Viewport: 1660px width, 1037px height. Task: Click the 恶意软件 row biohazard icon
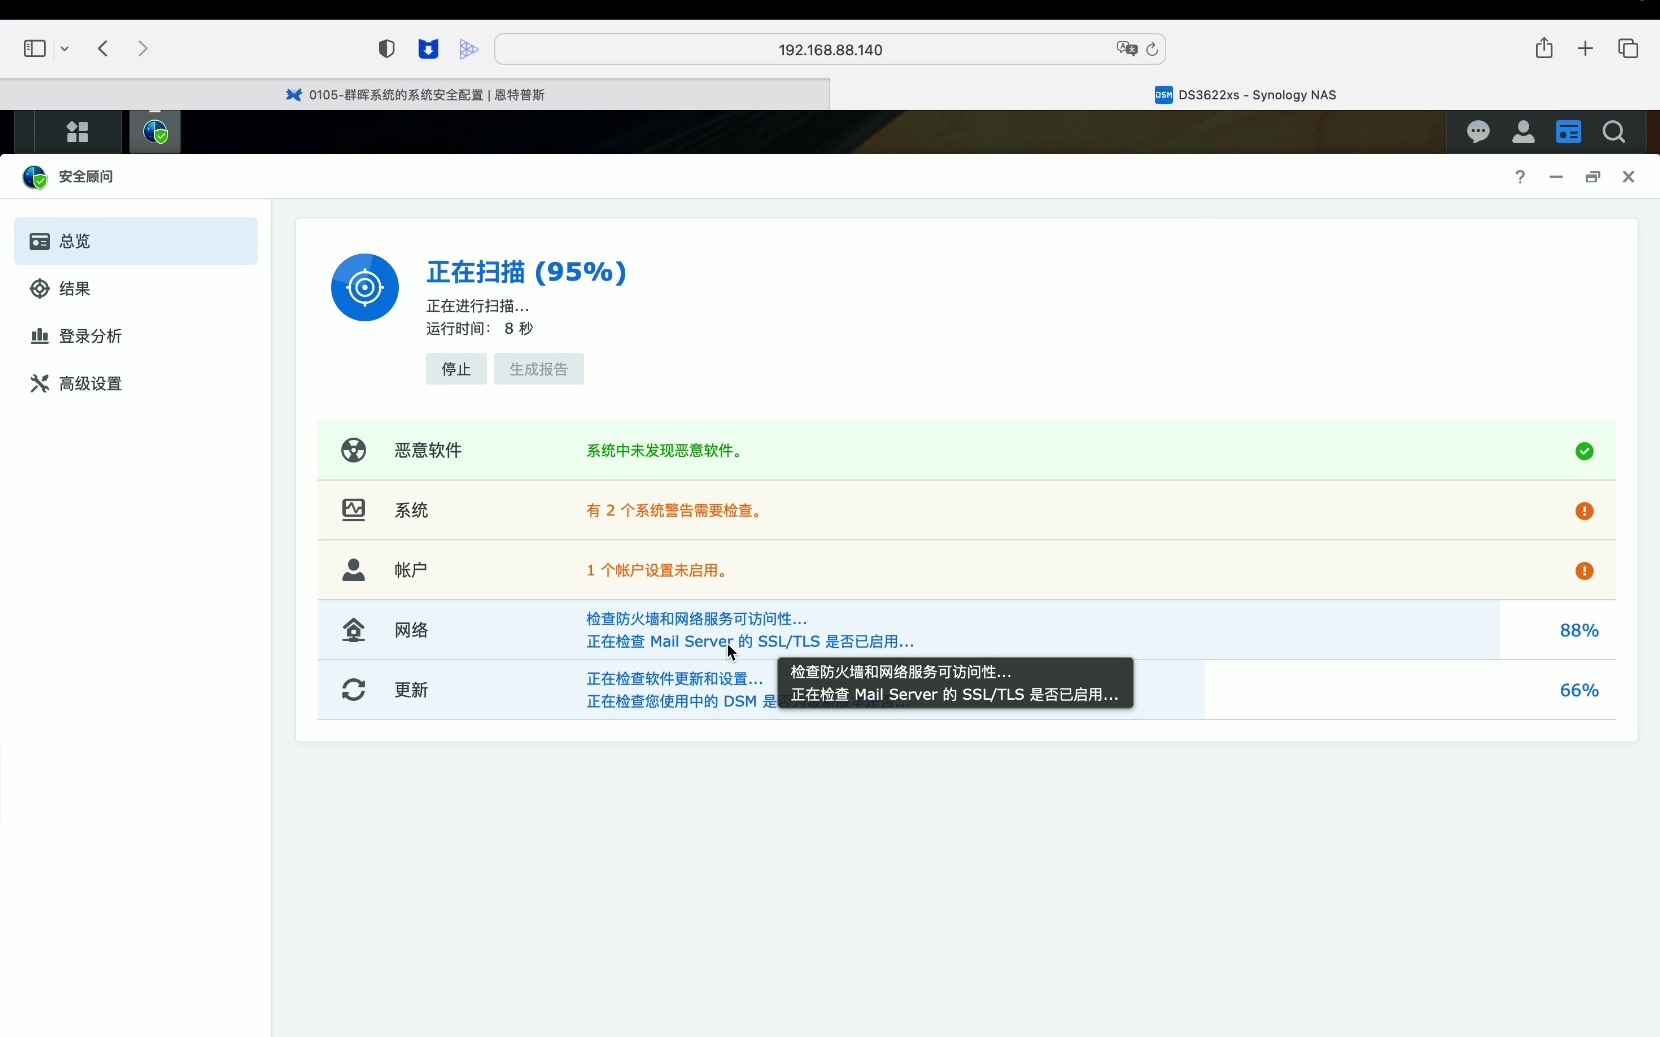click(354, 450)
